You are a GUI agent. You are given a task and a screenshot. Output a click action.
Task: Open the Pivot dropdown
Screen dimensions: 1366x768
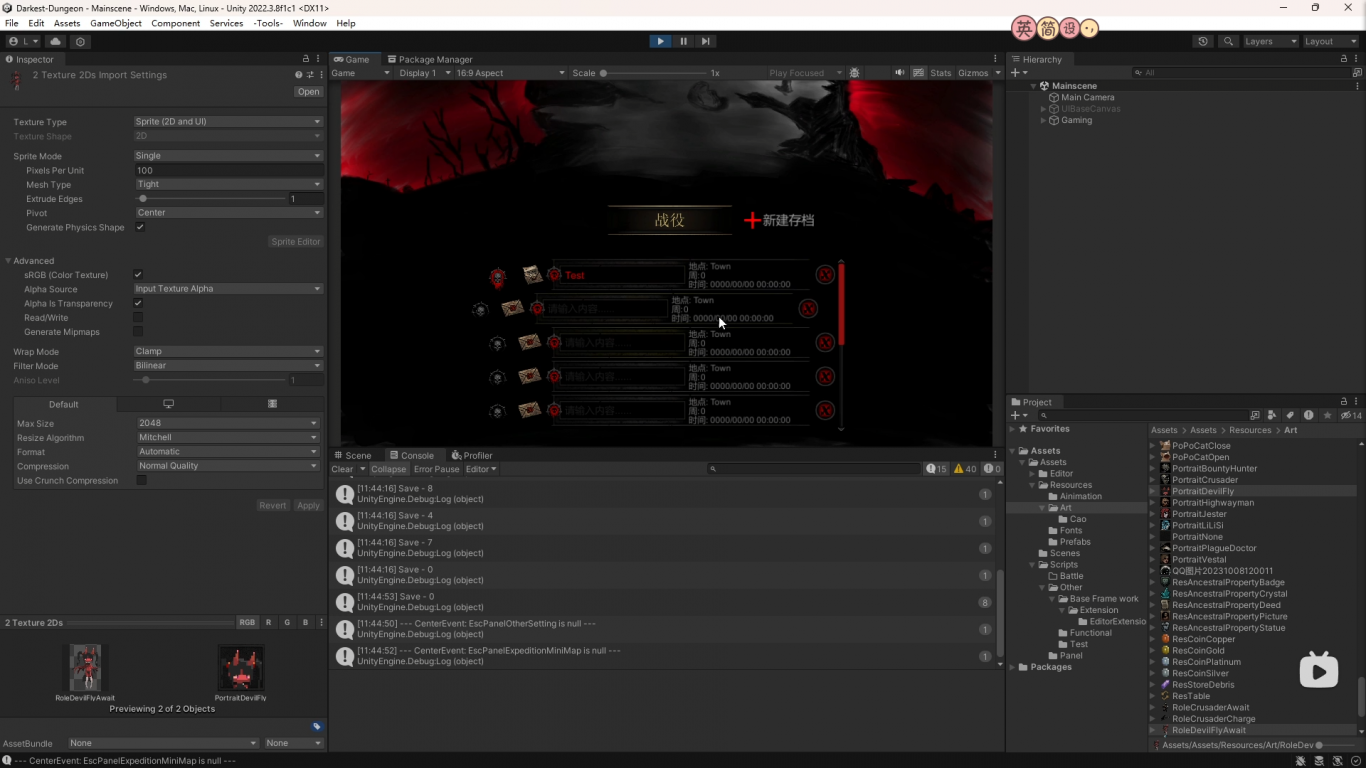click(x=228, y=213)
